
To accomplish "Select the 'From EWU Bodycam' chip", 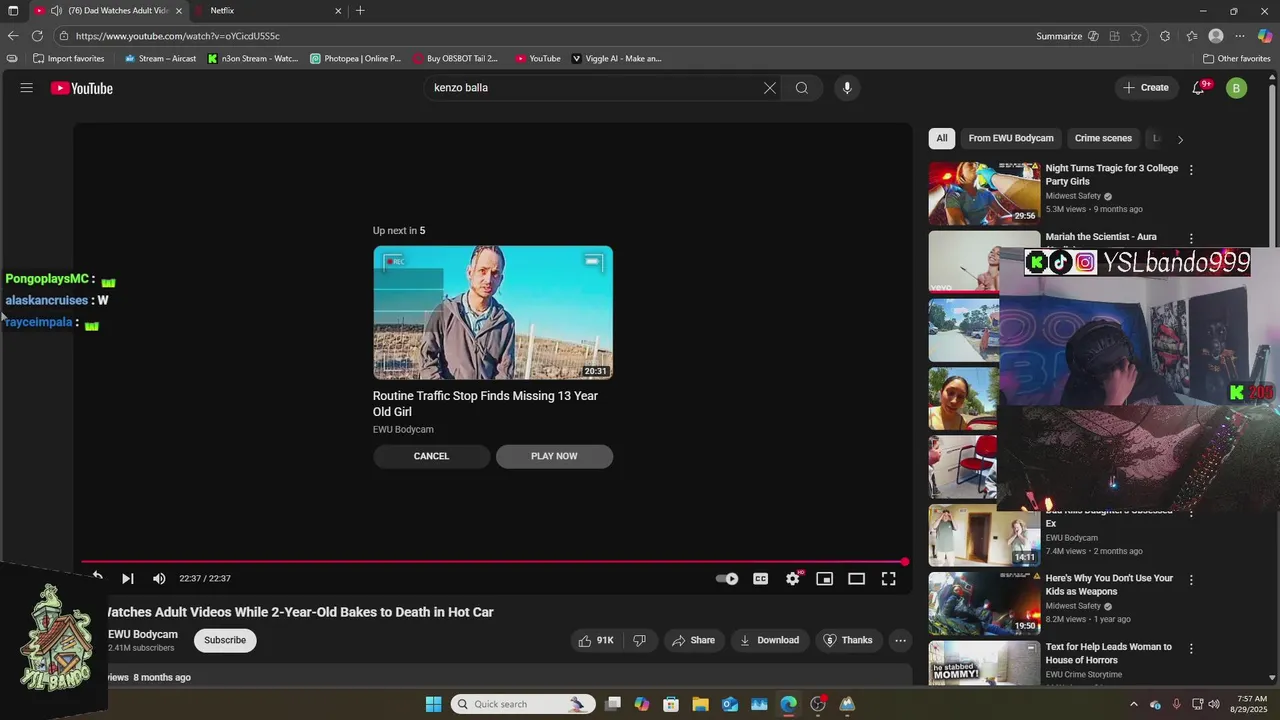I will coord(1011,139).
